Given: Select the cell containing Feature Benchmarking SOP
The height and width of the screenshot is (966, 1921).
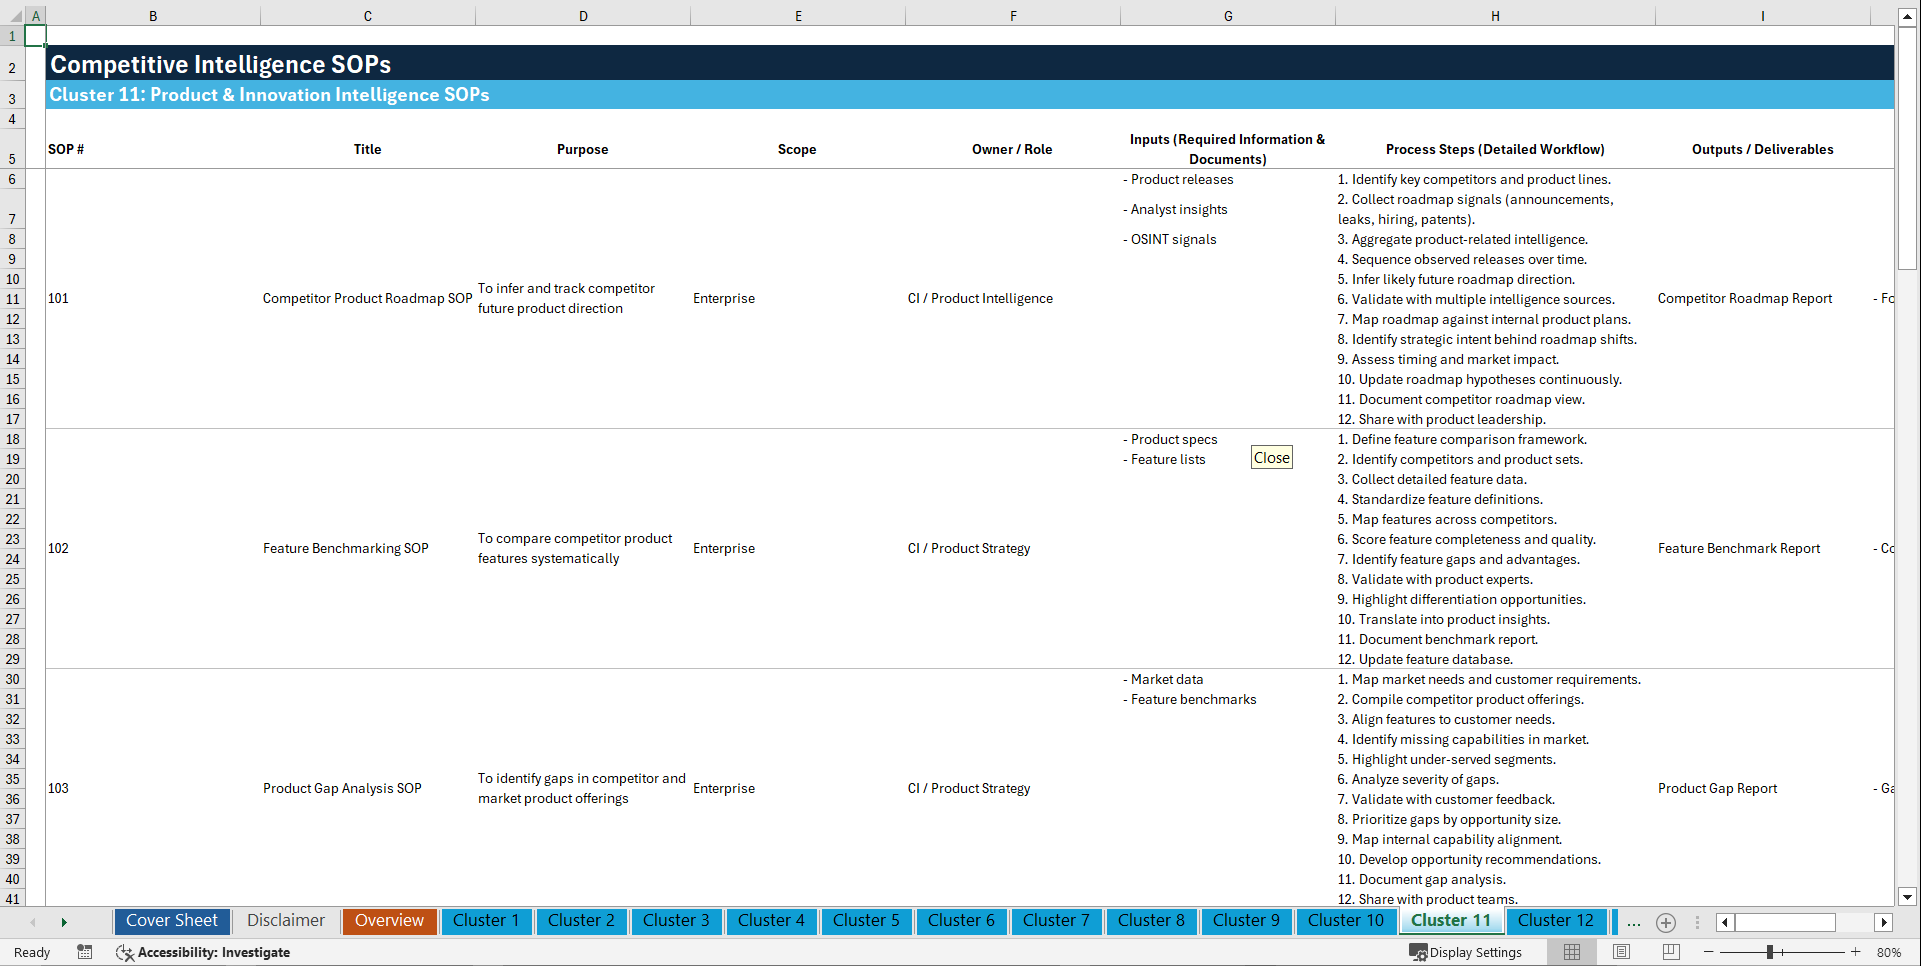Looking at the screenshot, I should click(345, 548).
